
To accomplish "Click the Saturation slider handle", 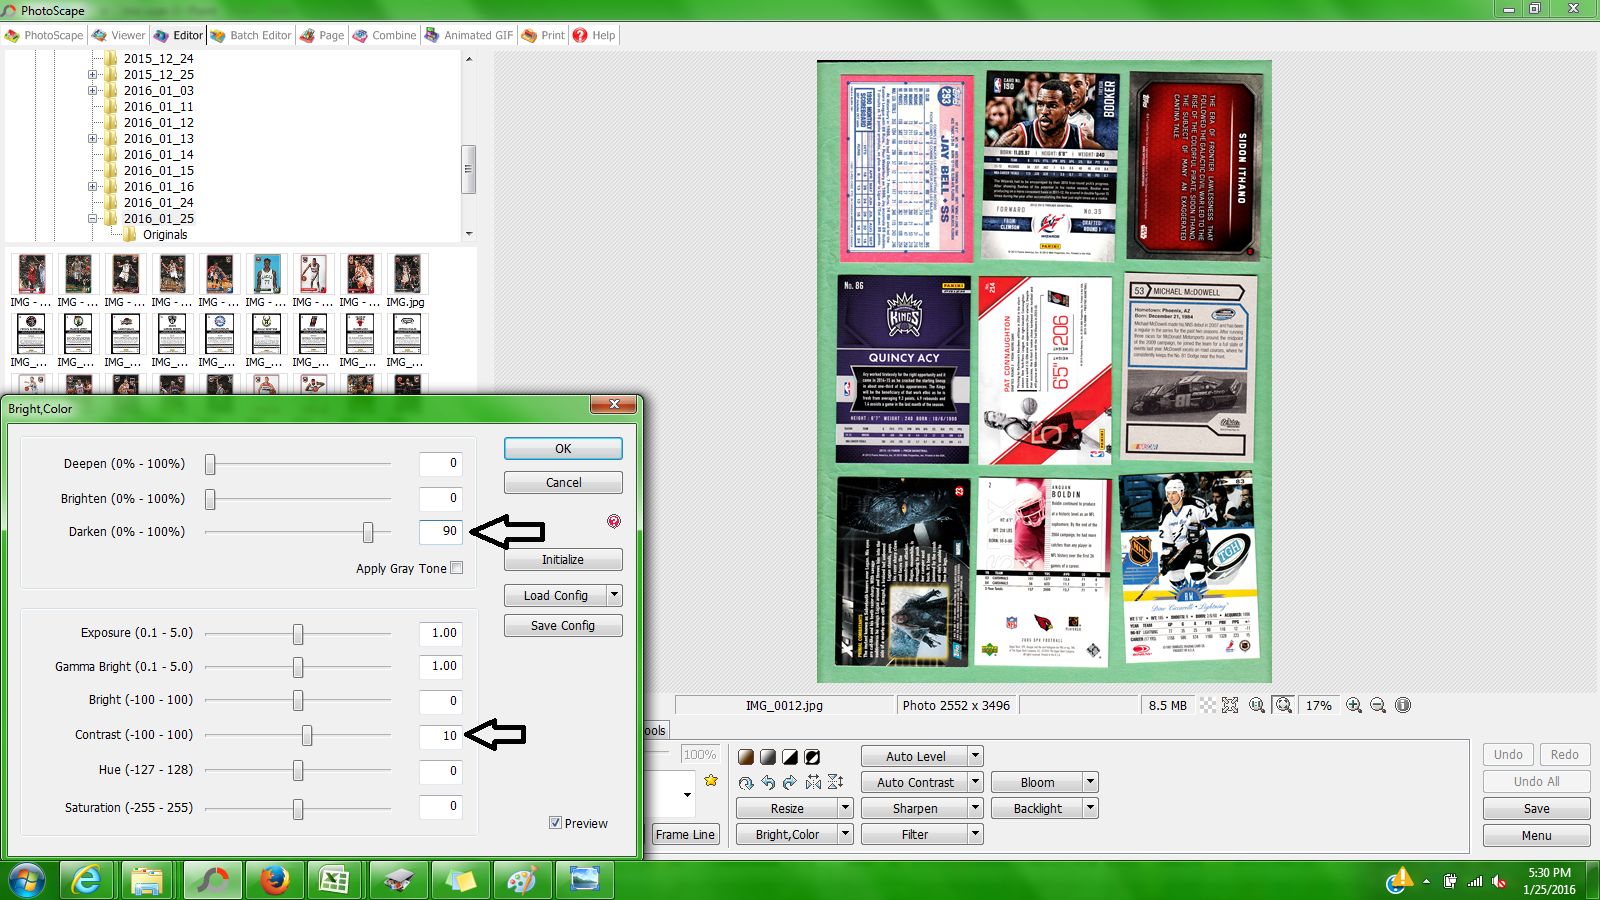I will (298, 808).
